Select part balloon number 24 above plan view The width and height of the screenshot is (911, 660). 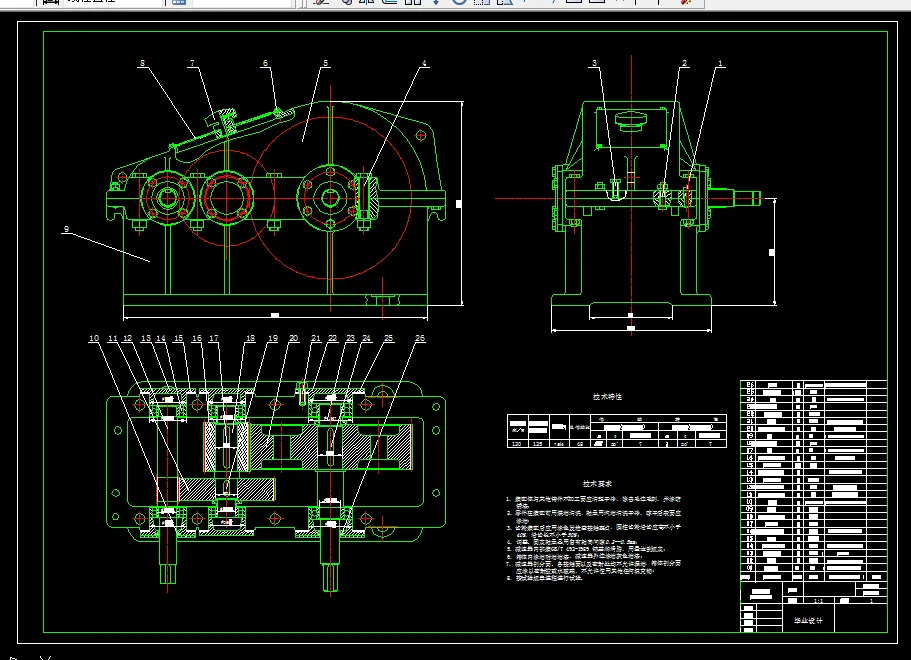(x=366, y=338)
